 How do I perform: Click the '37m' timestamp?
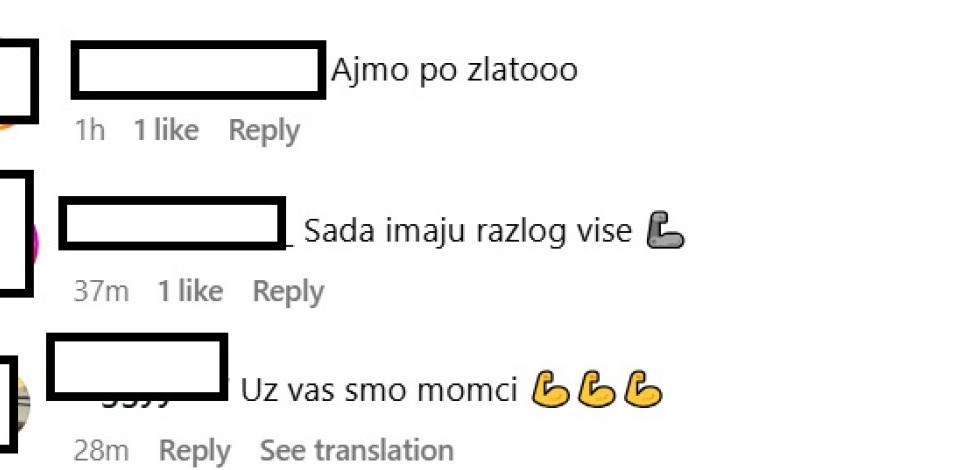click(x=101, y=291)
